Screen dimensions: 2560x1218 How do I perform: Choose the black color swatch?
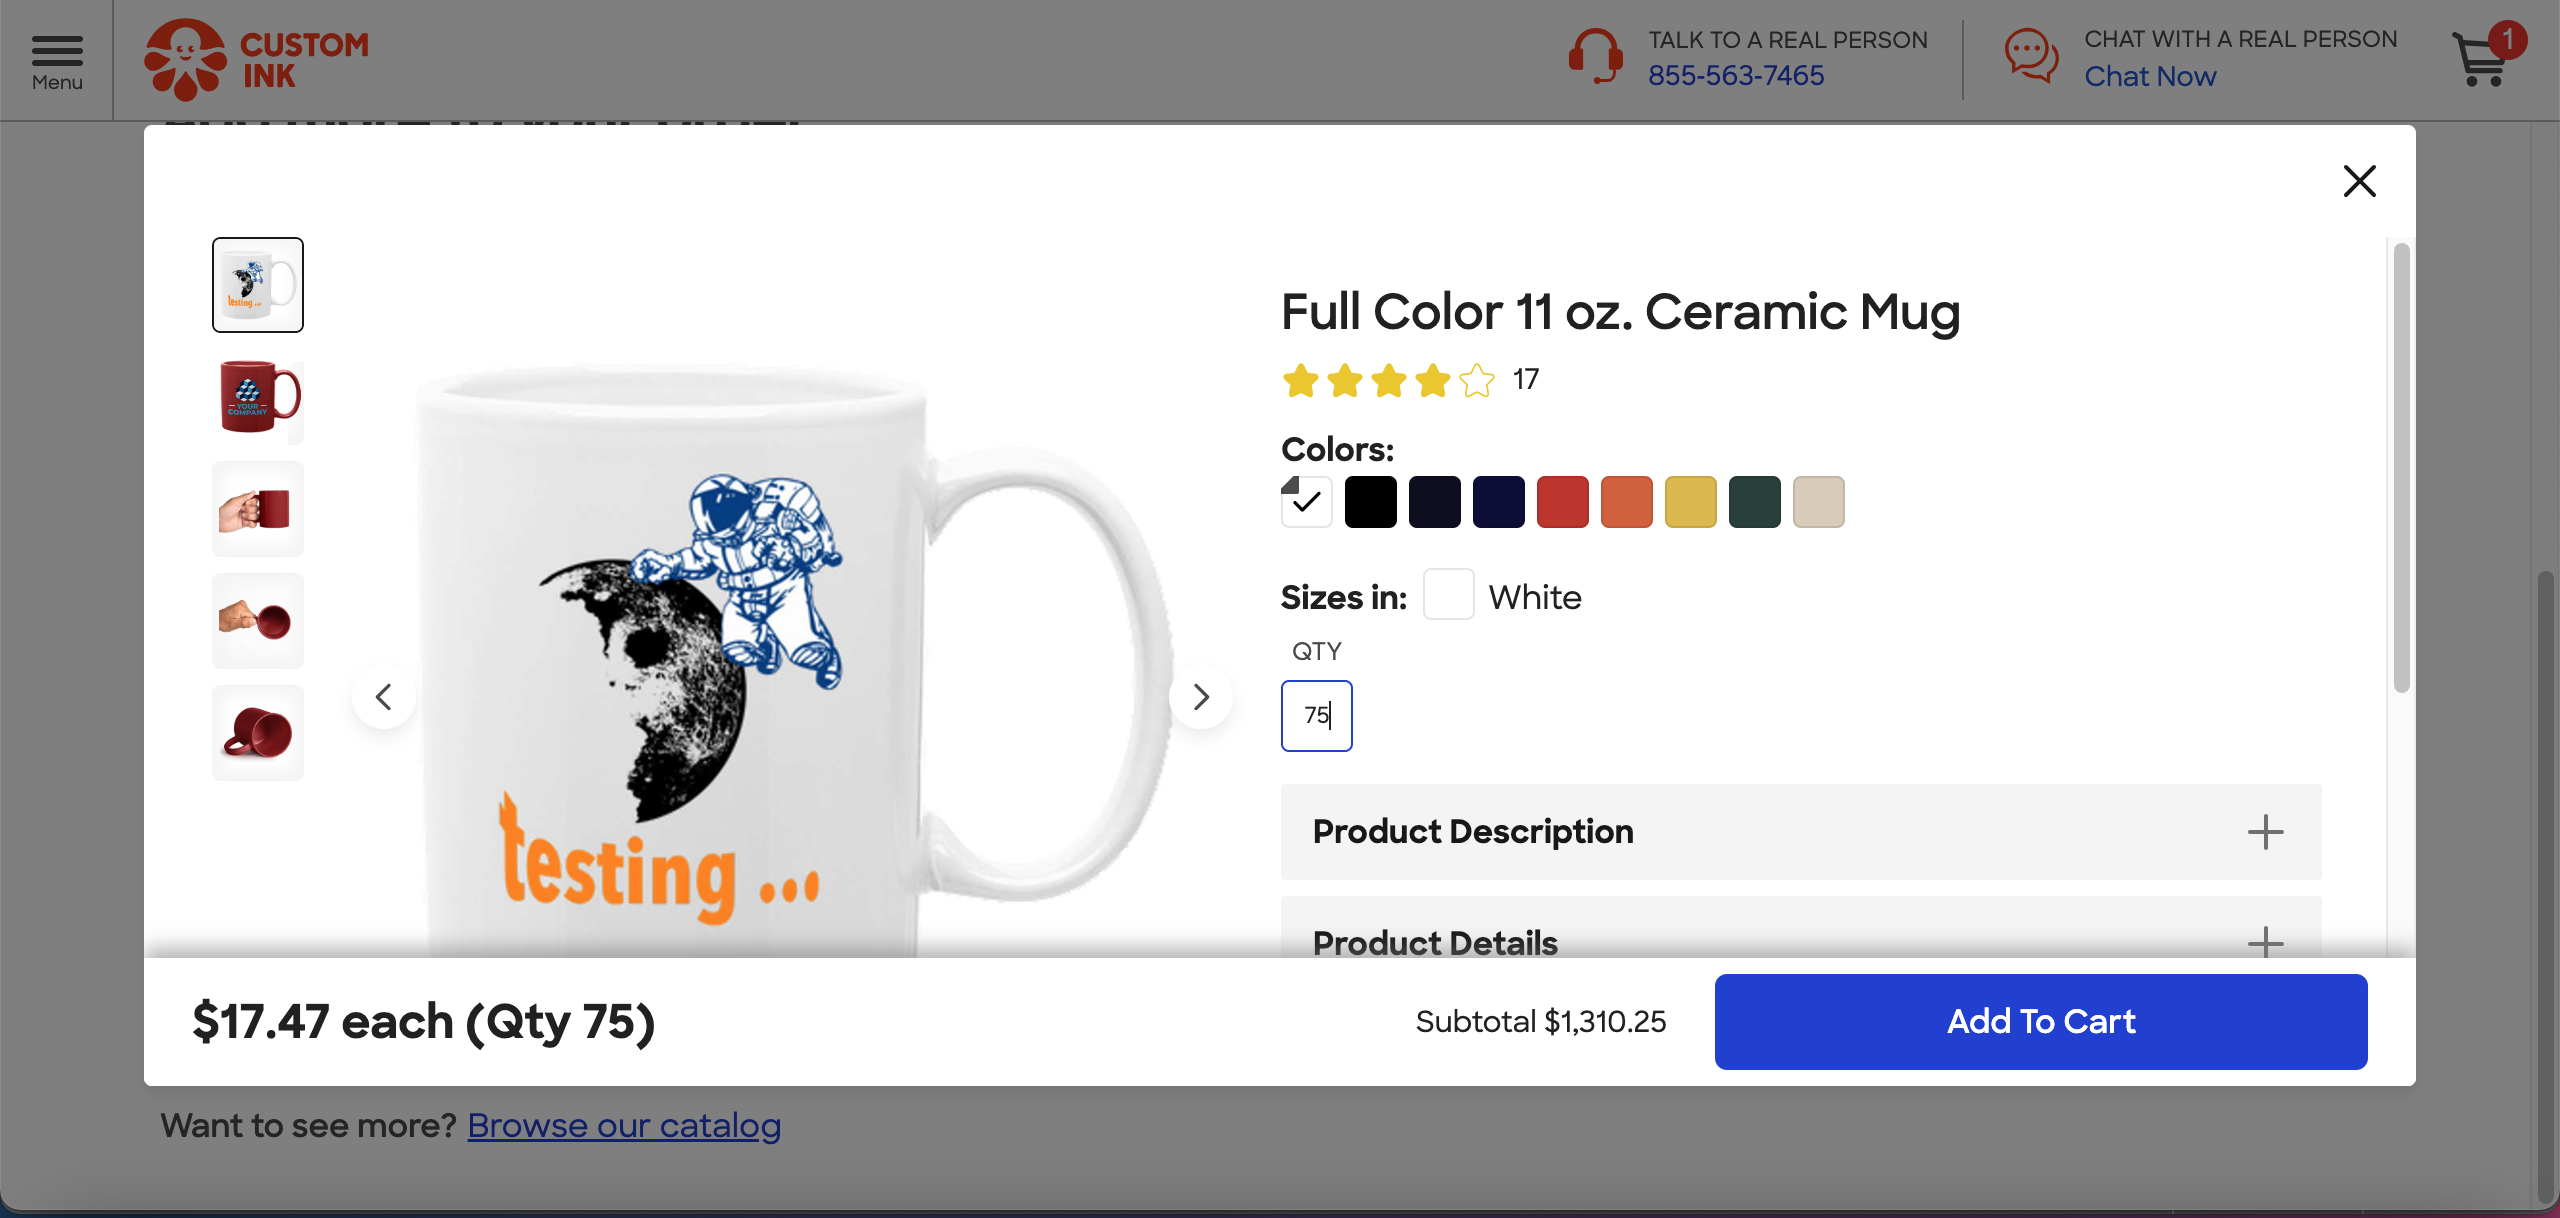point(1370,502)
